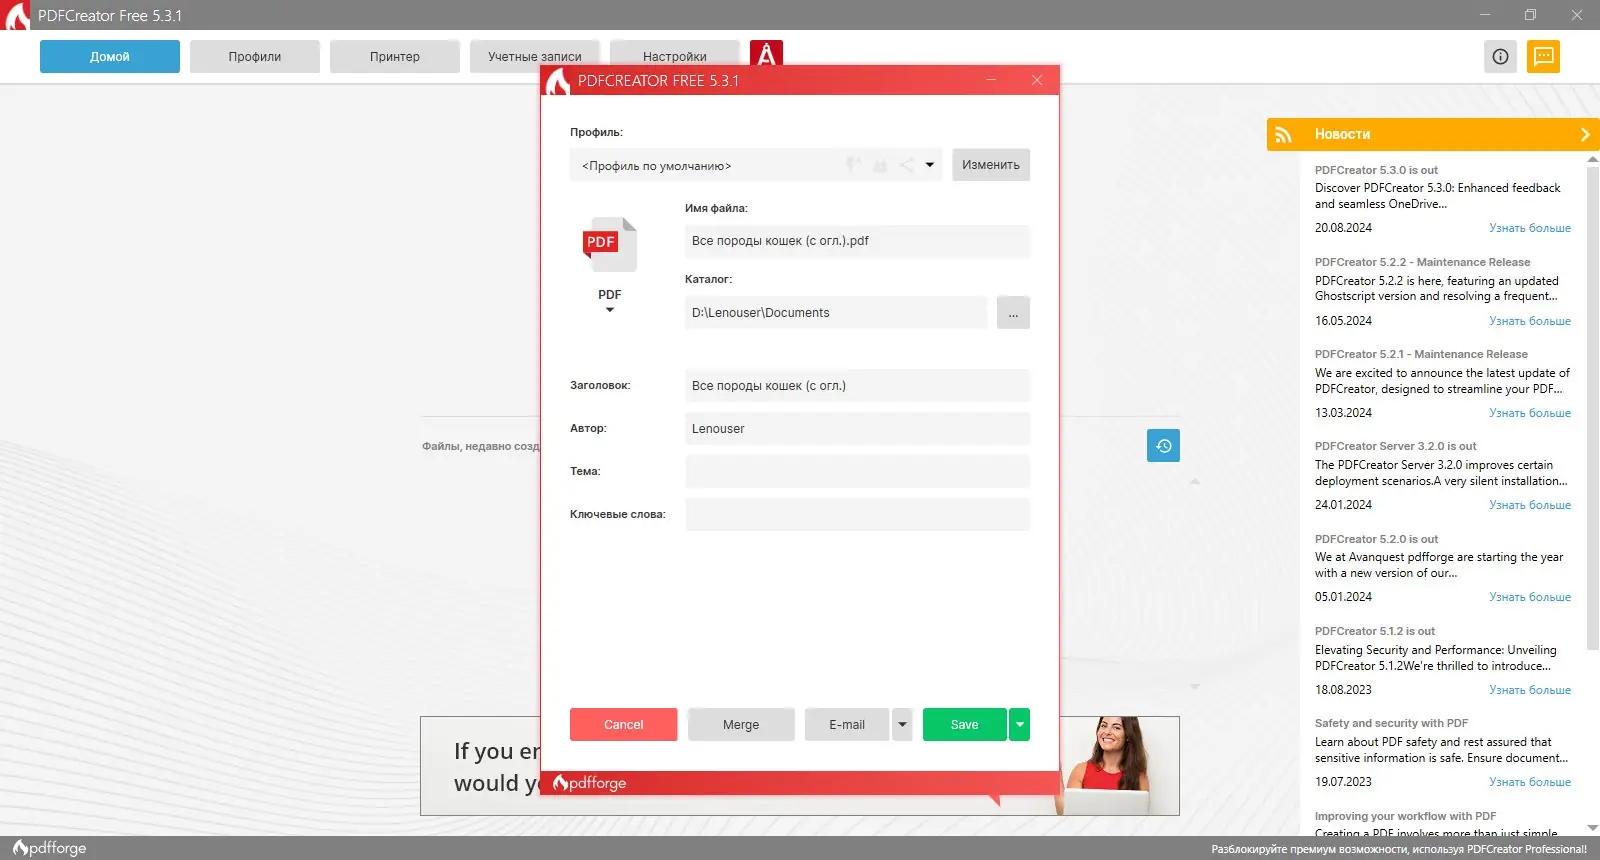Screen dimensions: 1600x860
Task: Click into the empty Тема field
Action: pyautogui.click(x=857, y=472)
